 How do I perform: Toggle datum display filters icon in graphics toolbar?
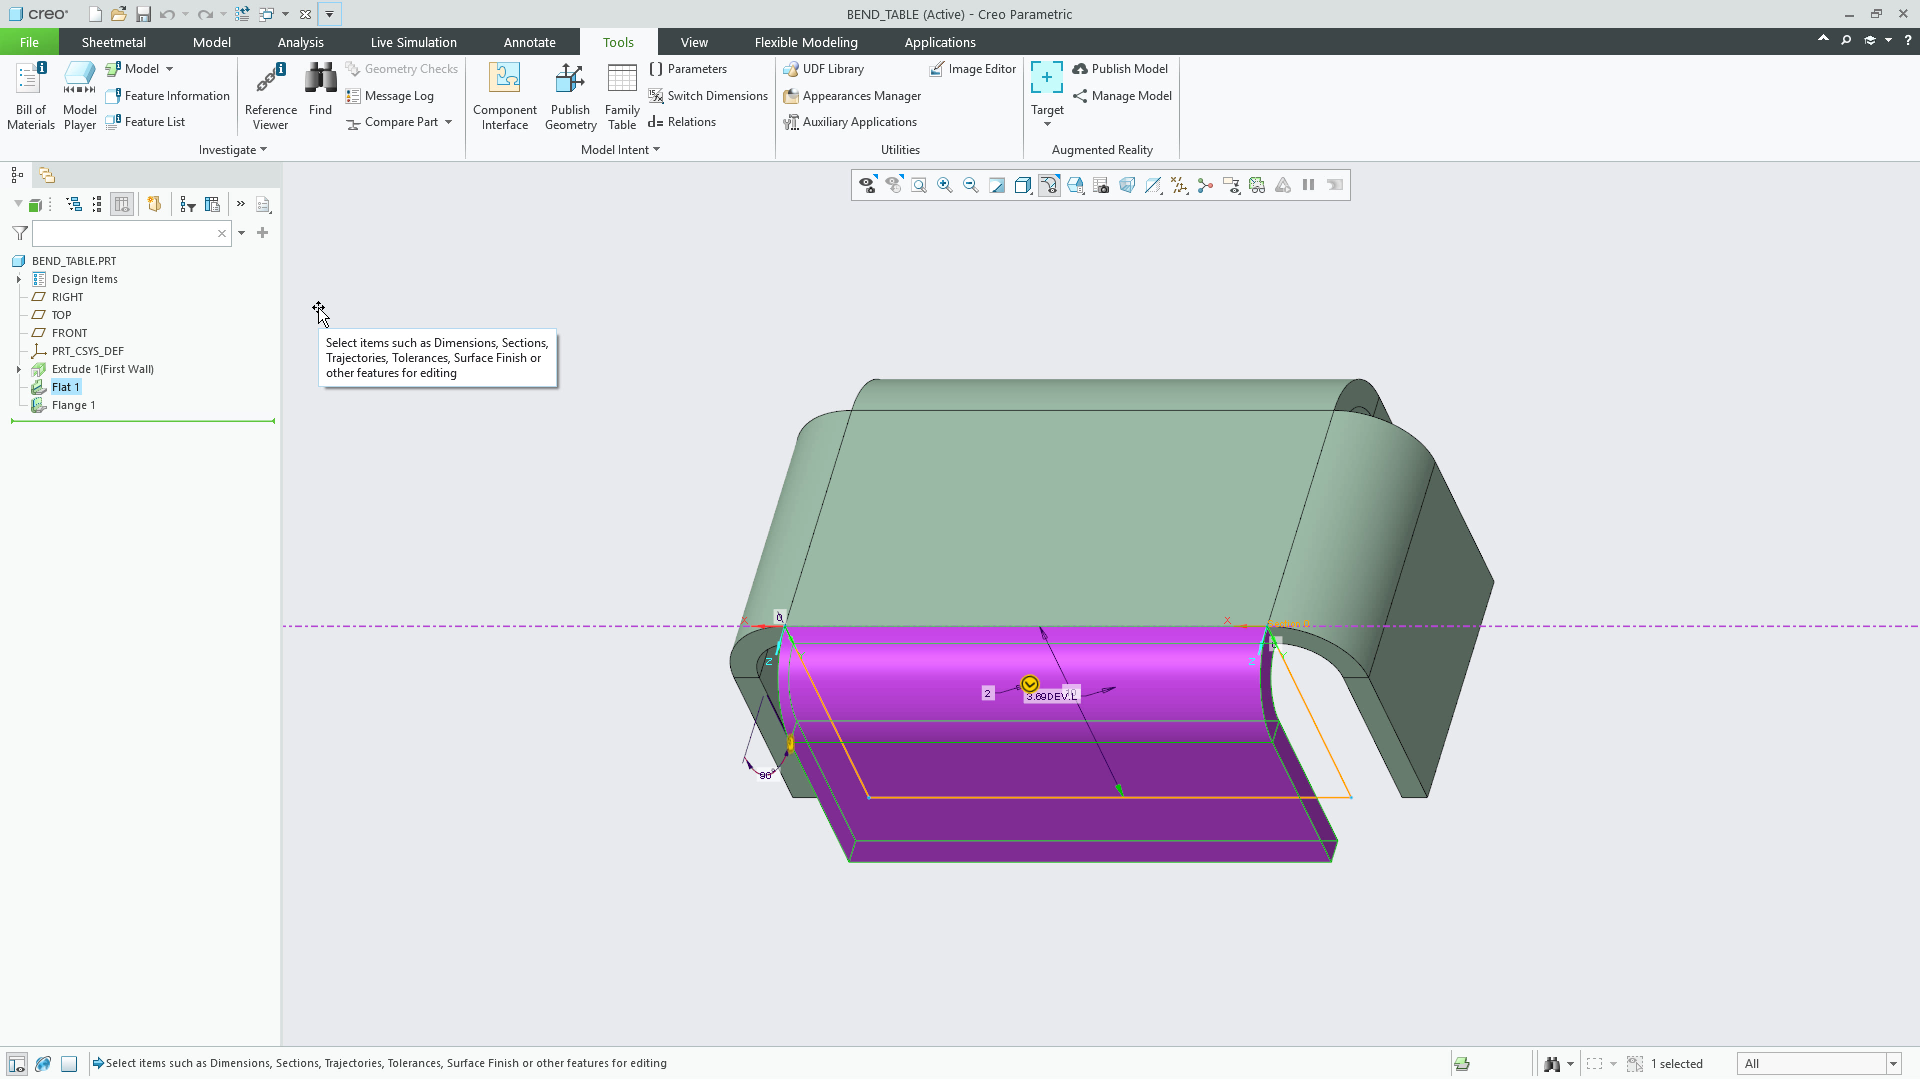pyautogui.click(x=1179, y=185)
